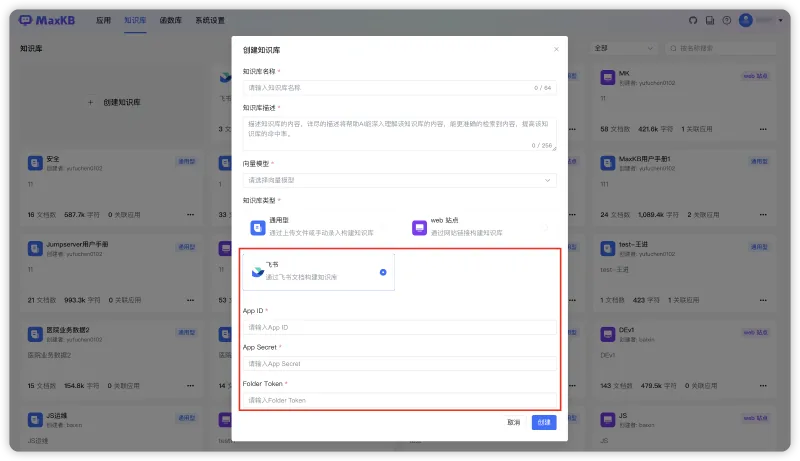The height and width of the screenshot is (461, 800).
Task: Click the 通用型 tag on 安全 card
Action: tap(187, 161)
